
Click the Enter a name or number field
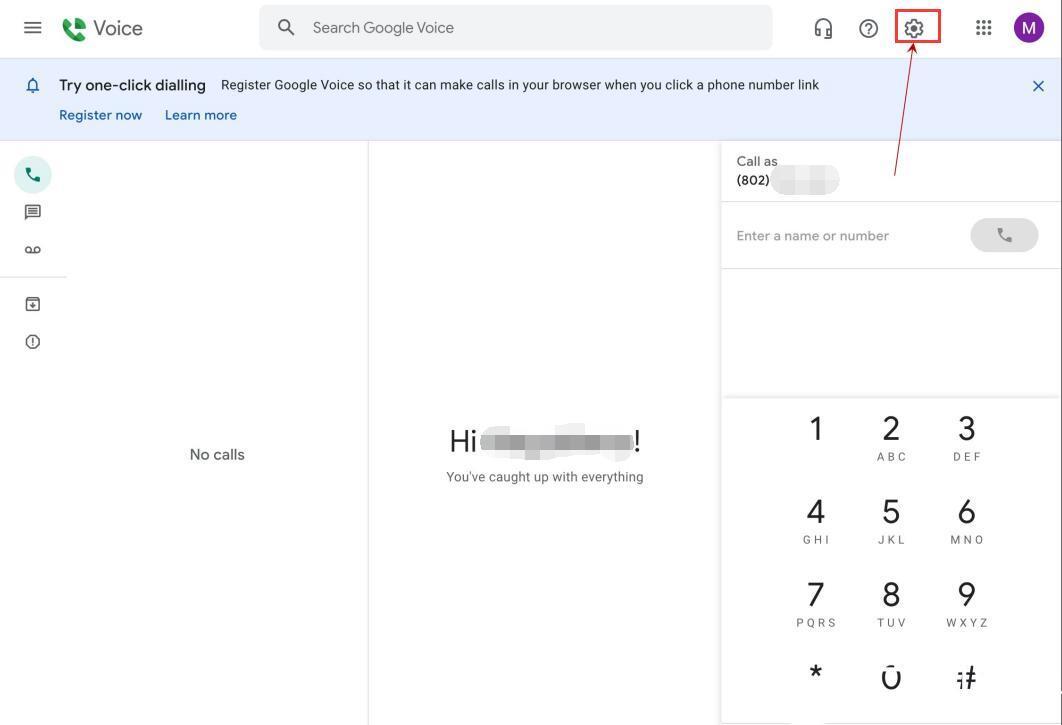click(840, 235)
